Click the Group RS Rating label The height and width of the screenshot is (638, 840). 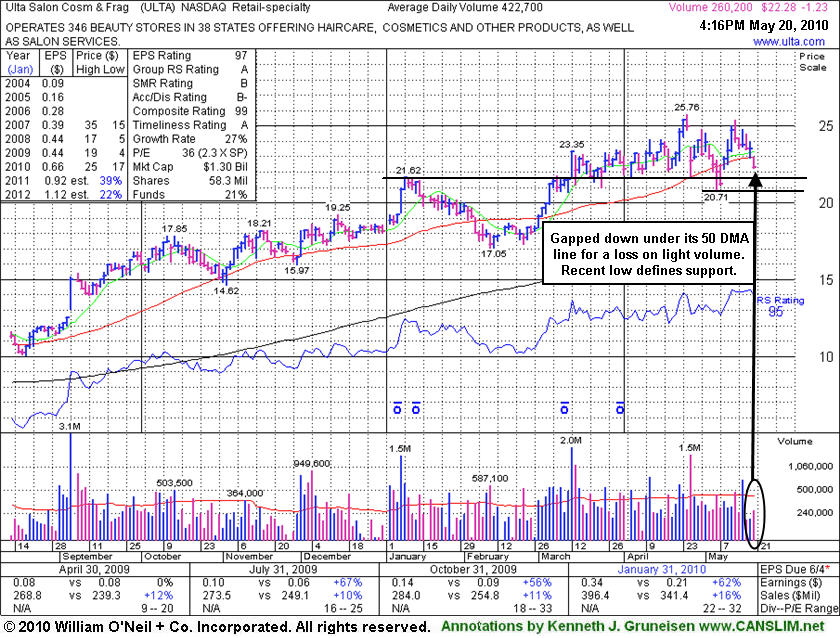pos(176,69)
